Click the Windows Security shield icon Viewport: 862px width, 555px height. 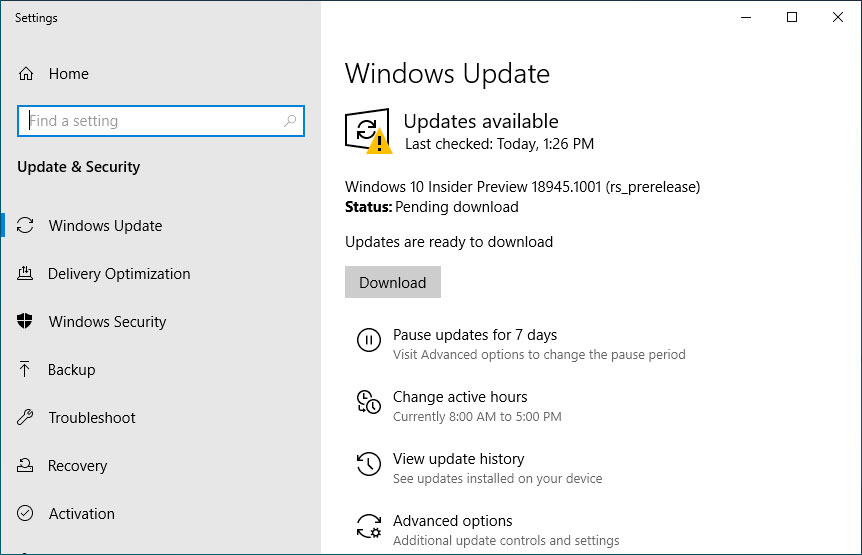coord(25,321)
